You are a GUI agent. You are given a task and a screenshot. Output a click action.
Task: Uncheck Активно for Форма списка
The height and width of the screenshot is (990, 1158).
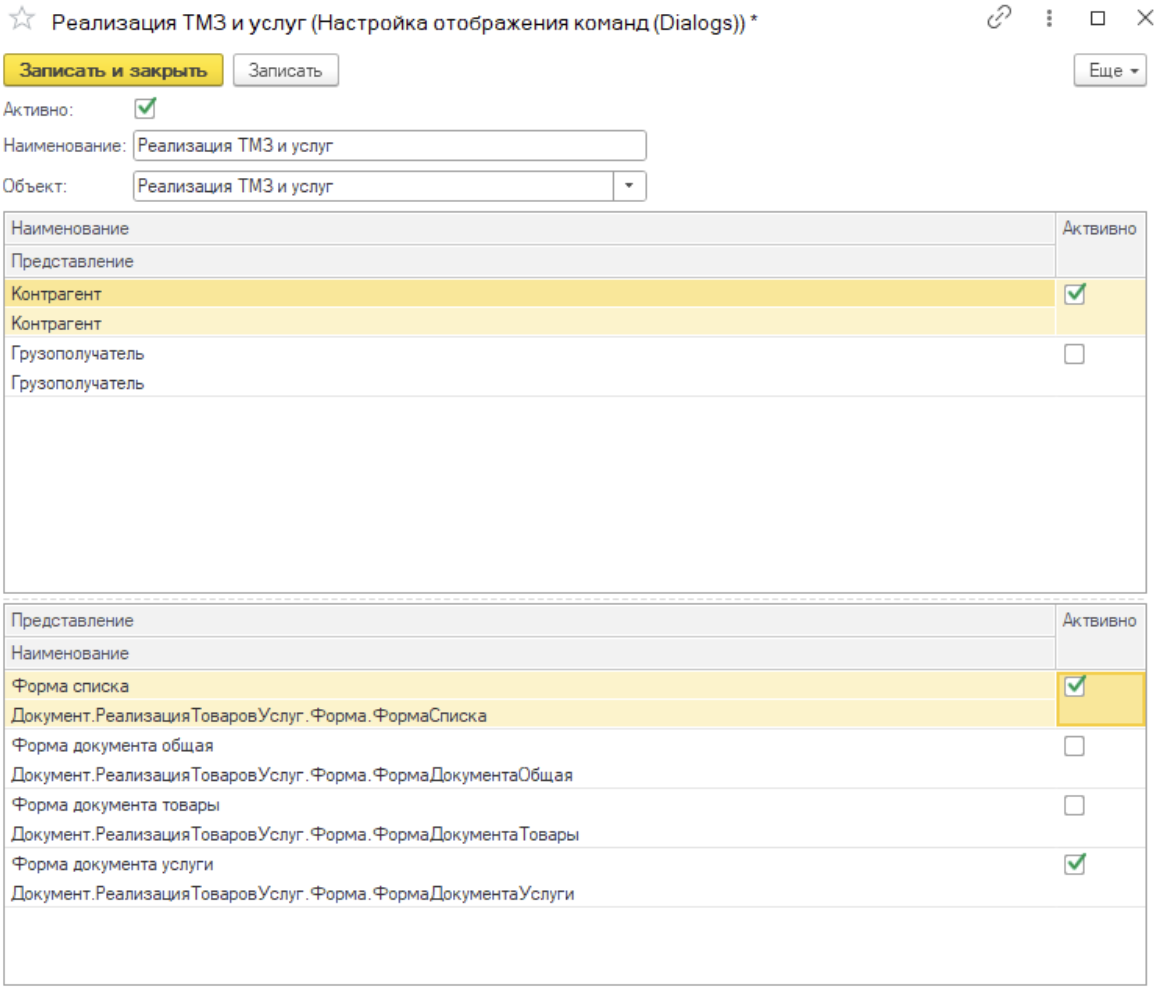point(1075,686)
